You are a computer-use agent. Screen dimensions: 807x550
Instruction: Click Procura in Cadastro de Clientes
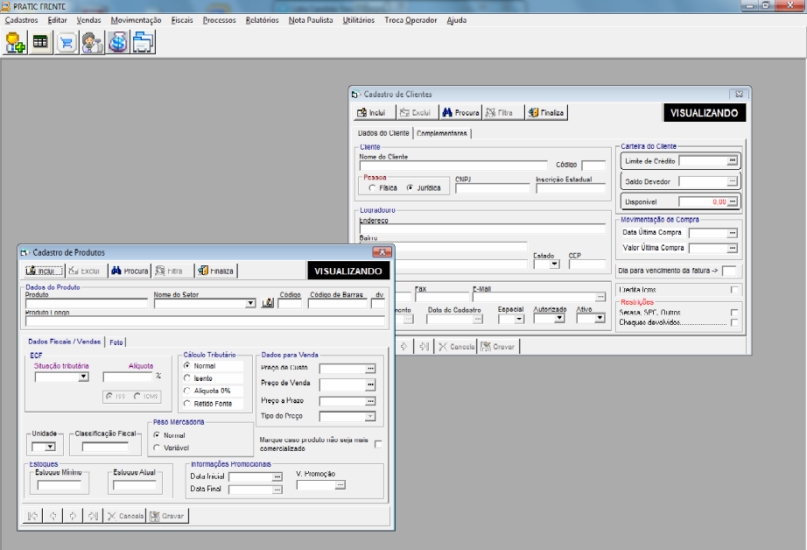coord(461,113)
